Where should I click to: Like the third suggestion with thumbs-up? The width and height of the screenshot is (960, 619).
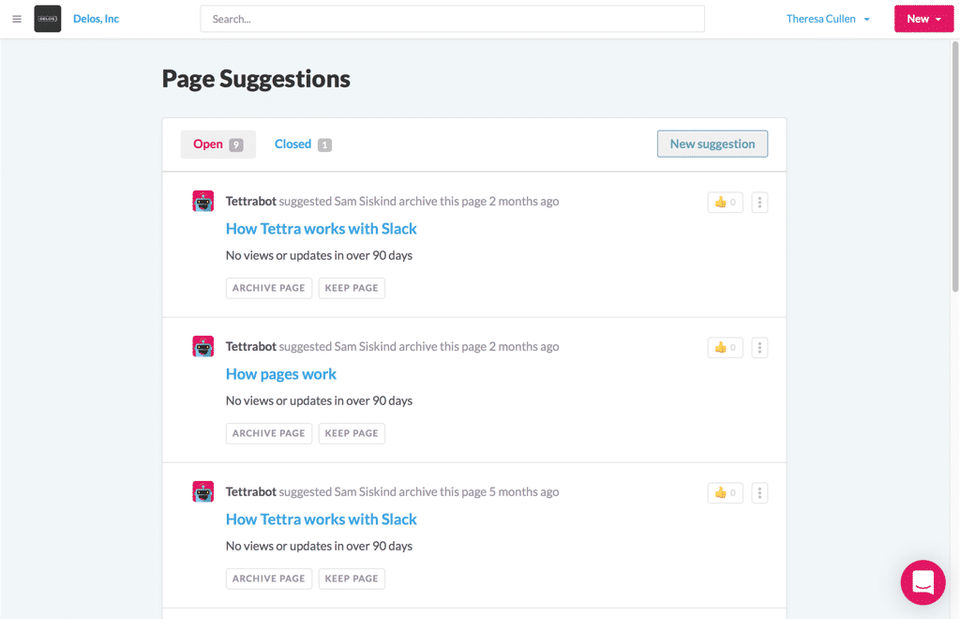point(725,493)
